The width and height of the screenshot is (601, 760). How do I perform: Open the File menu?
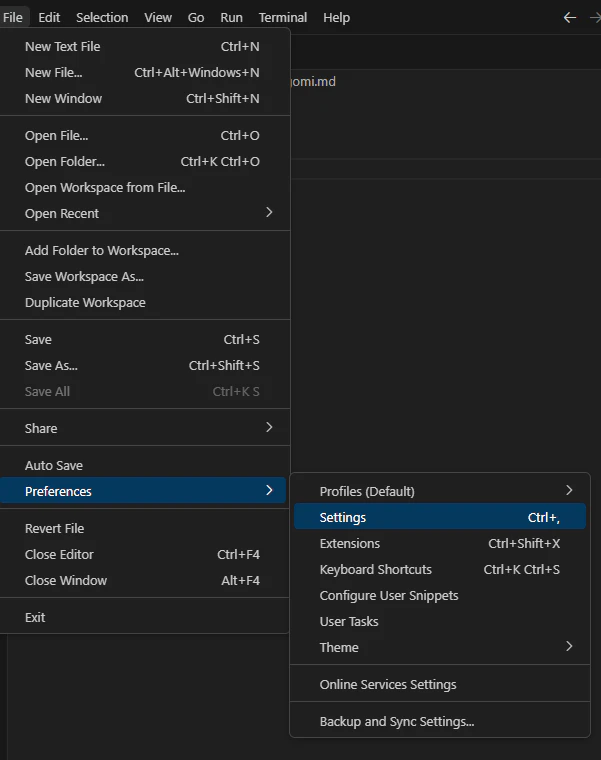coord(13,17)
